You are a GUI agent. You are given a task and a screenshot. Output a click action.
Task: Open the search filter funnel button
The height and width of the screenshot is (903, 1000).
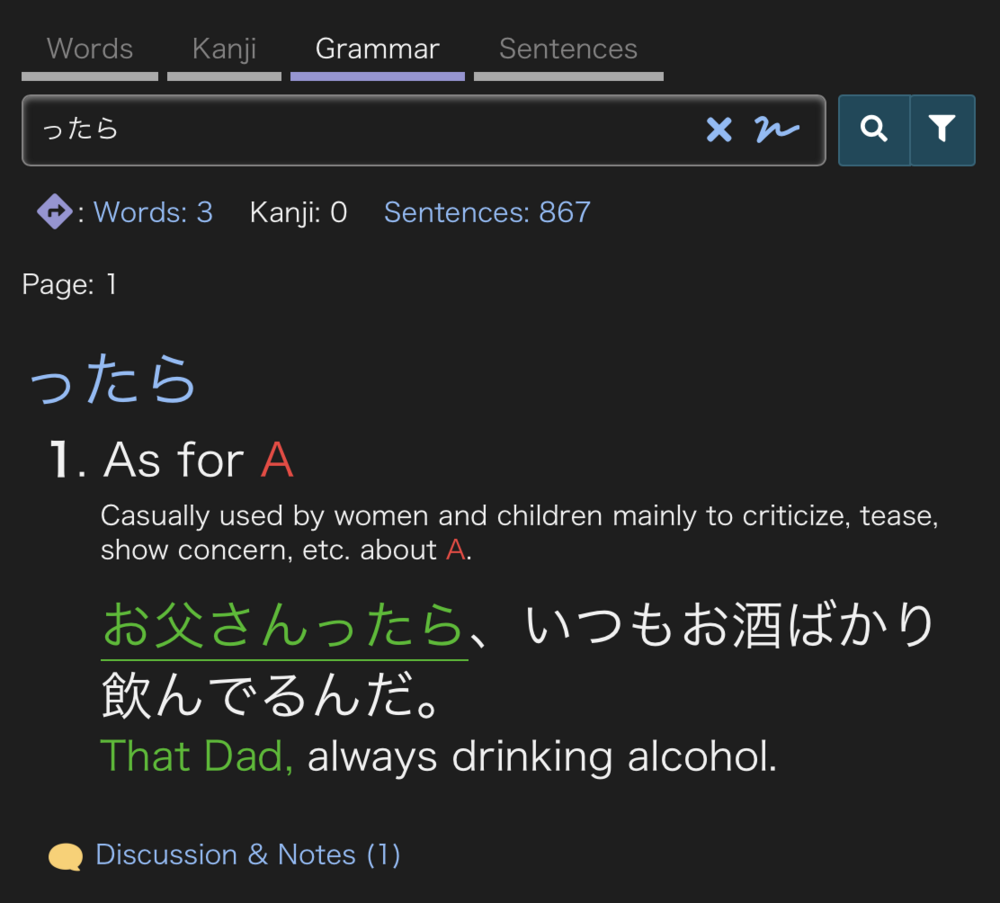coord(943,130)
